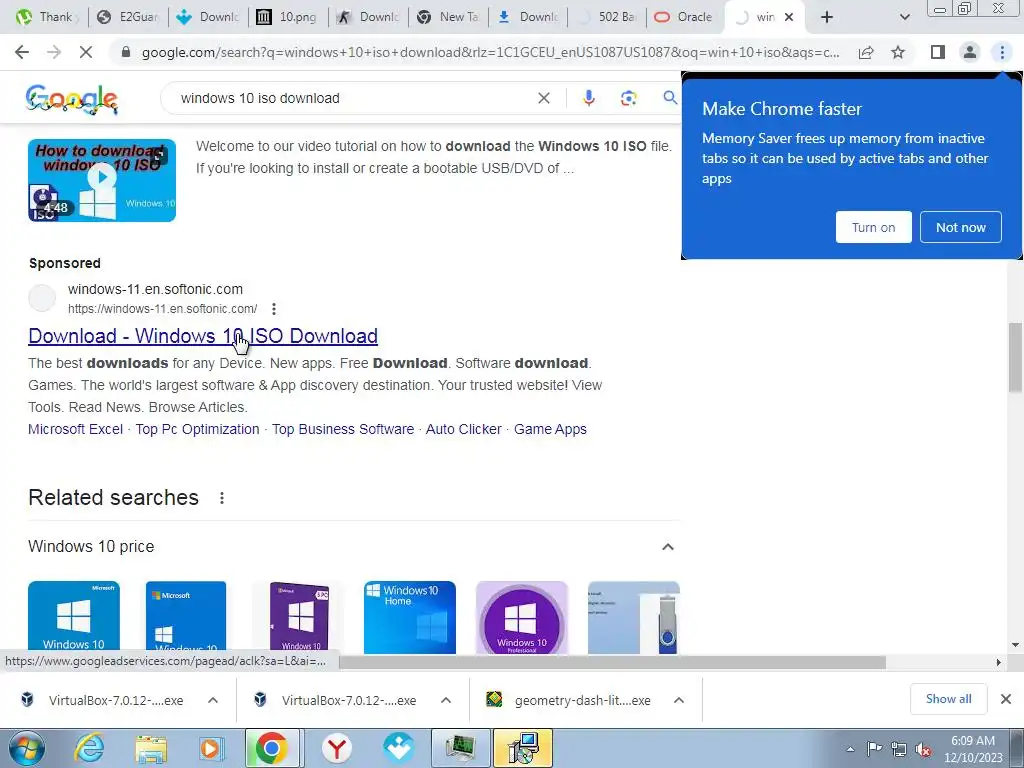Open Top Business Software sitelink
Screen dimensions: 1024x768
click(x=343, y=429)
